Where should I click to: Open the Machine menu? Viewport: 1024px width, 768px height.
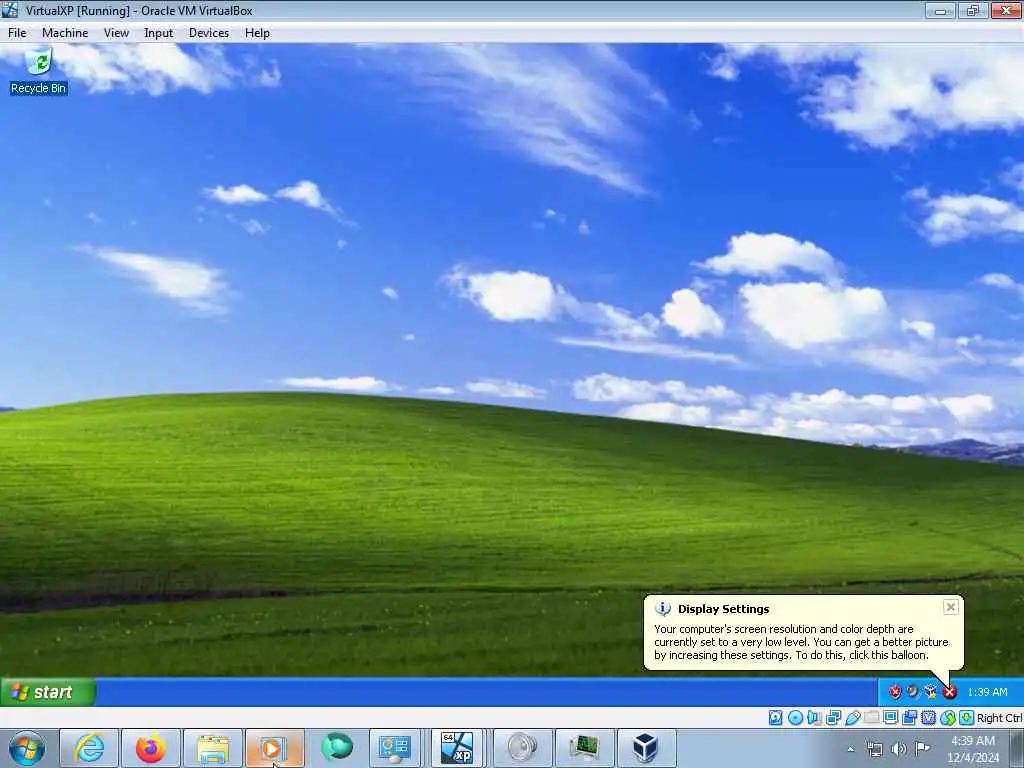(65, 33)
